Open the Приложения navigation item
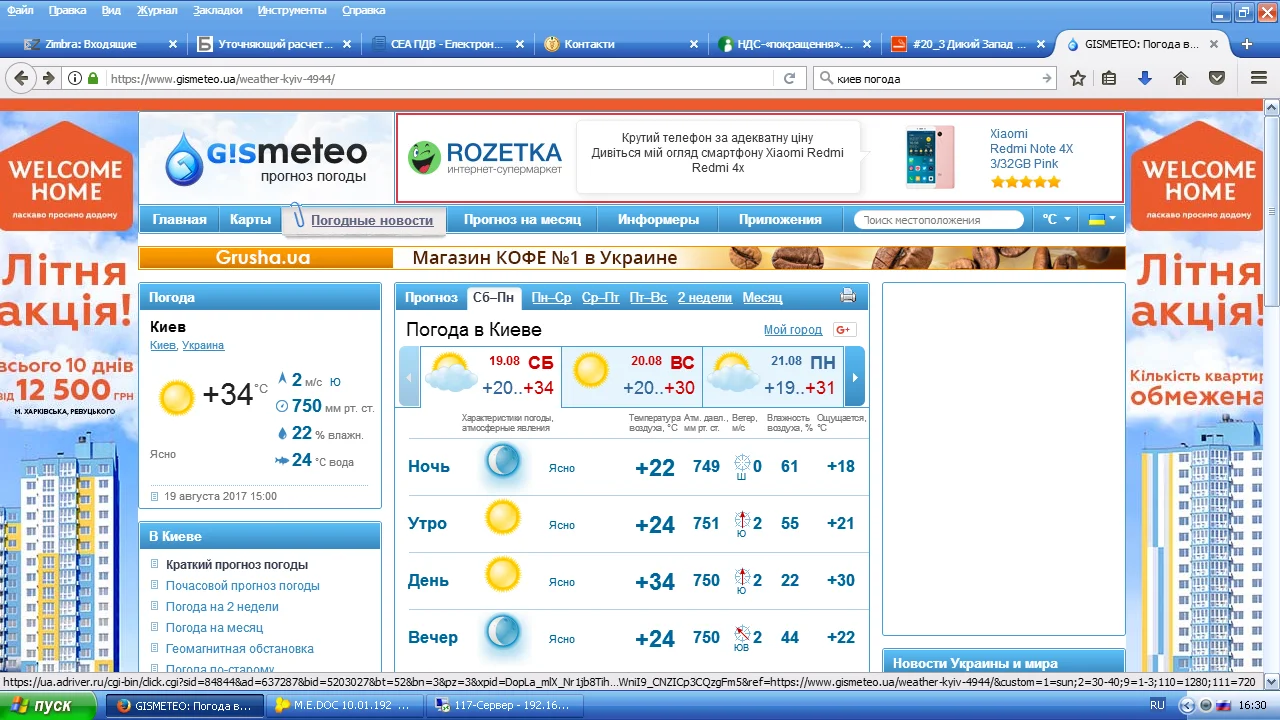This screenshot has width=1280, height=720. (x=780, y=220)
